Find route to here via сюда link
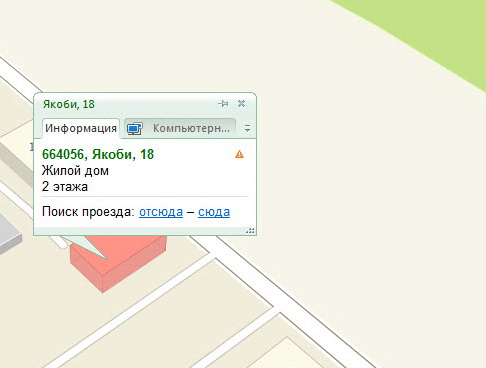The width and height of the screenshot is (486, 368). [x=214, y=212]
